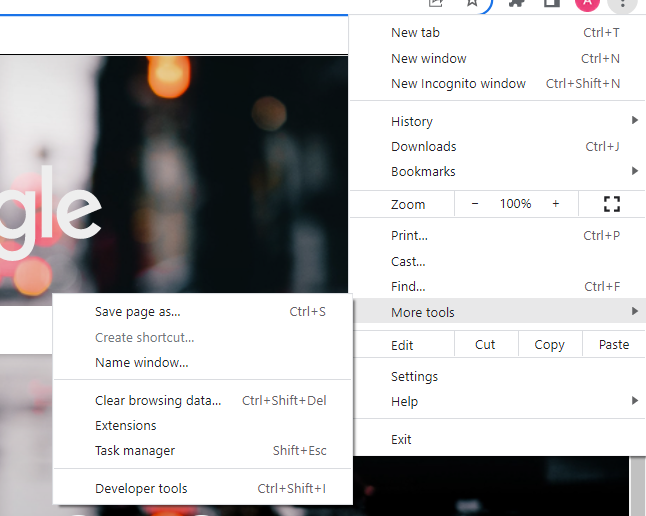Click the Copy button in Edit row
The height and width of the screenshot is (516, 646).
click(x=550, y=345)
